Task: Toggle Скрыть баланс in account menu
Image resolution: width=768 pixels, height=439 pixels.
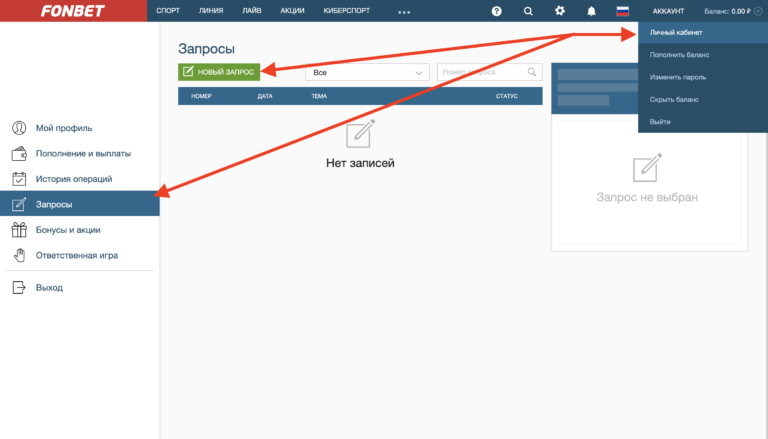Action: coord(703,99)
